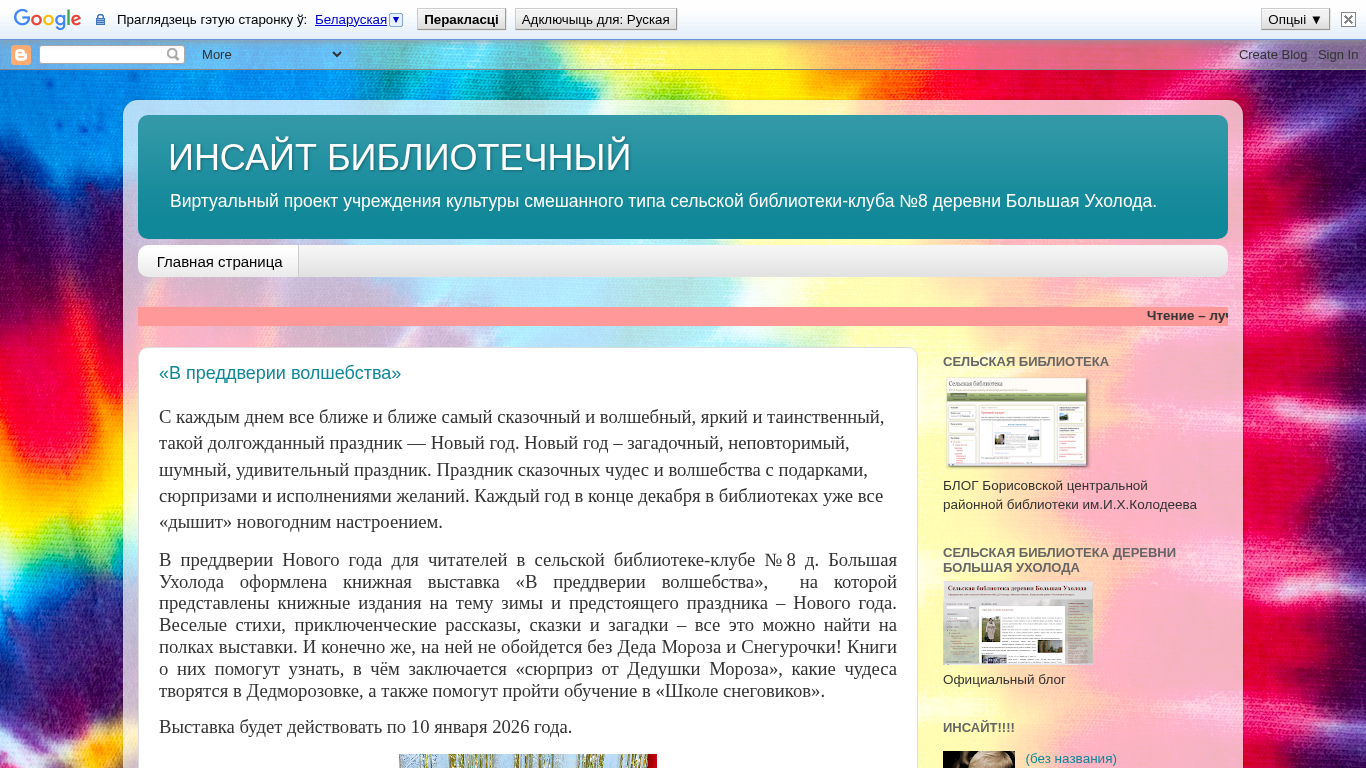Click the Sign In link
Image resolution: width=1366 pixels, height=768 pixels.
(x=1338, y=55)
